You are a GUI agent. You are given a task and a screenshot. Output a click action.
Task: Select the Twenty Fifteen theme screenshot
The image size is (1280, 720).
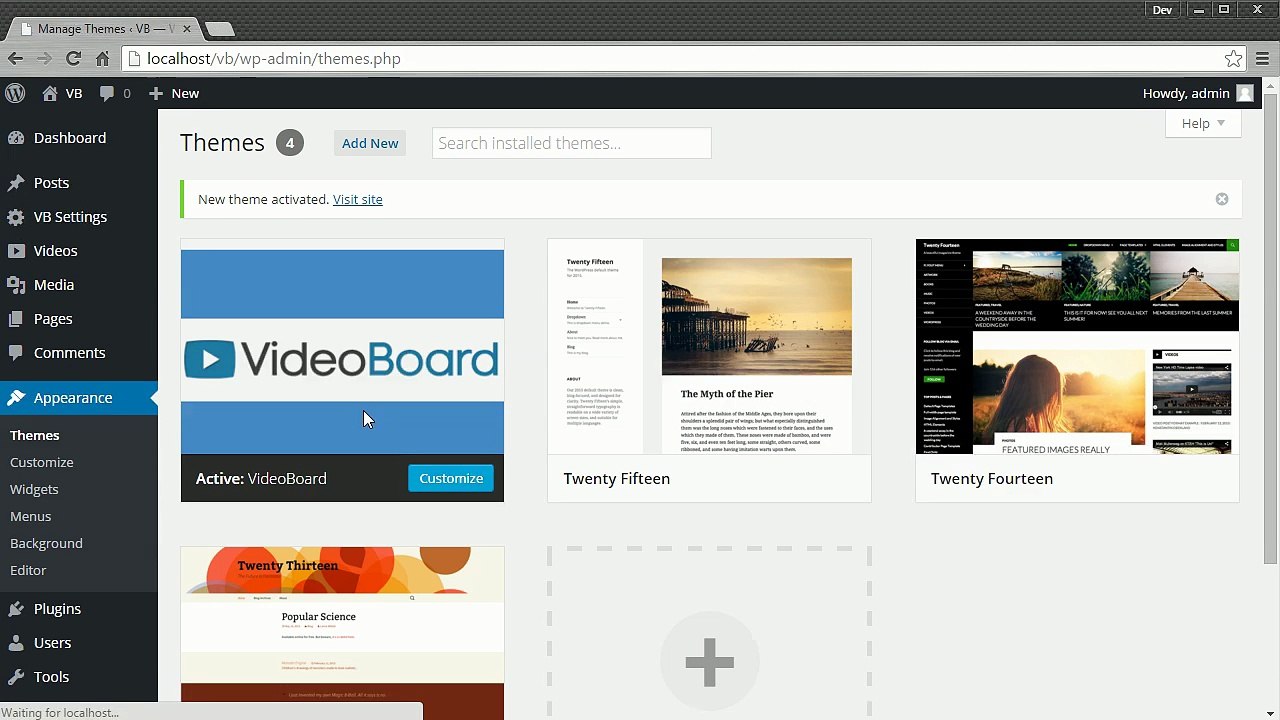(x=709, y=347)
